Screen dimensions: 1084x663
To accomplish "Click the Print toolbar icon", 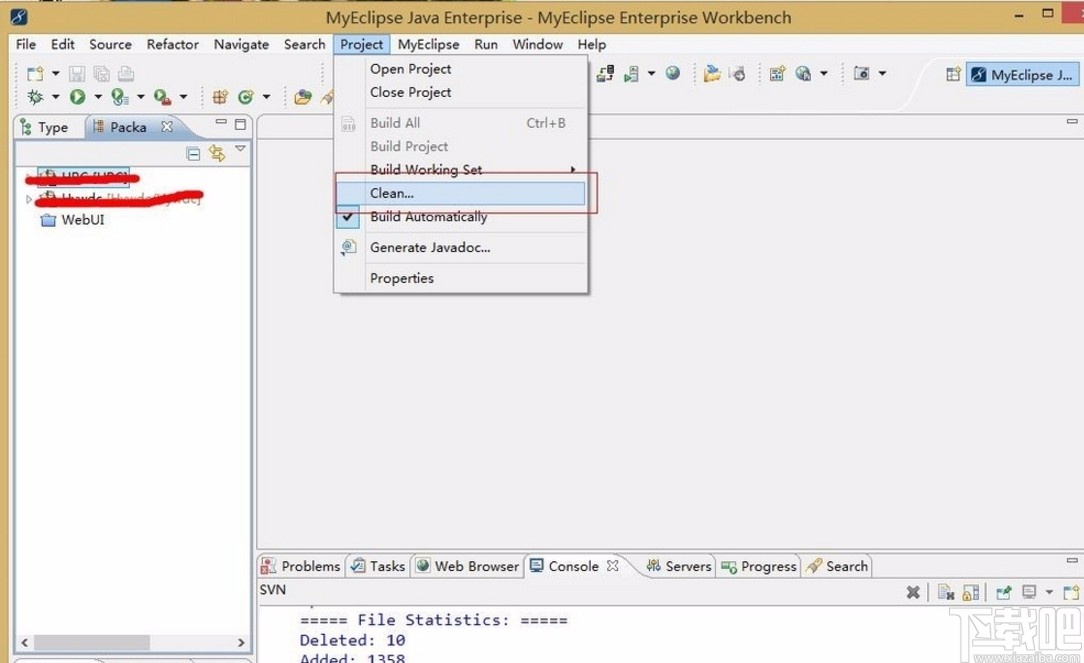I will pos(125,73).
